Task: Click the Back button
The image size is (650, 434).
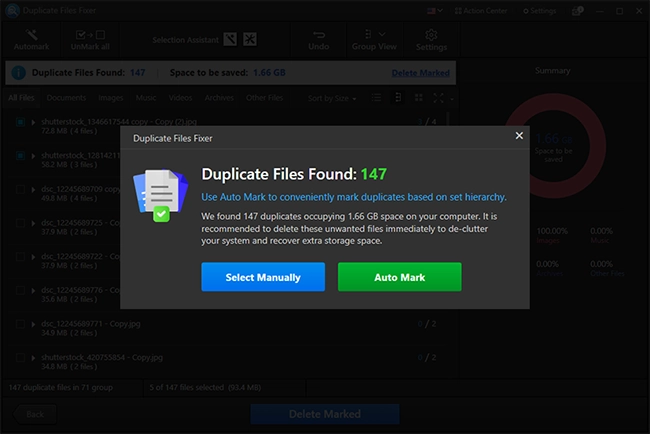Action: point(35,414)
